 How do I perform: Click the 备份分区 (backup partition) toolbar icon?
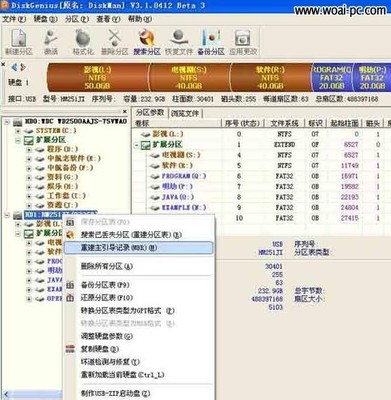coord(211,42)
